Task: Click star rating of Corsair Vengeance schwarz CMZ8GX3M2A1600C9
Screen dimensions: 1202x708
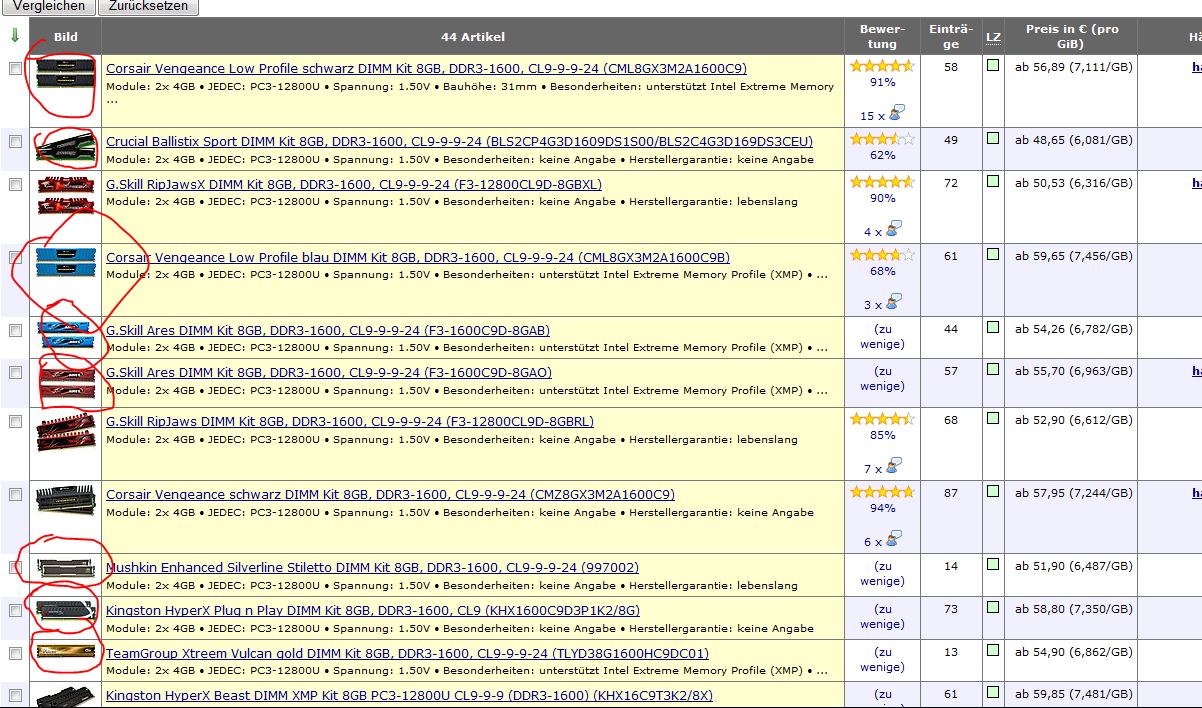Action: [x=882, y=493]
